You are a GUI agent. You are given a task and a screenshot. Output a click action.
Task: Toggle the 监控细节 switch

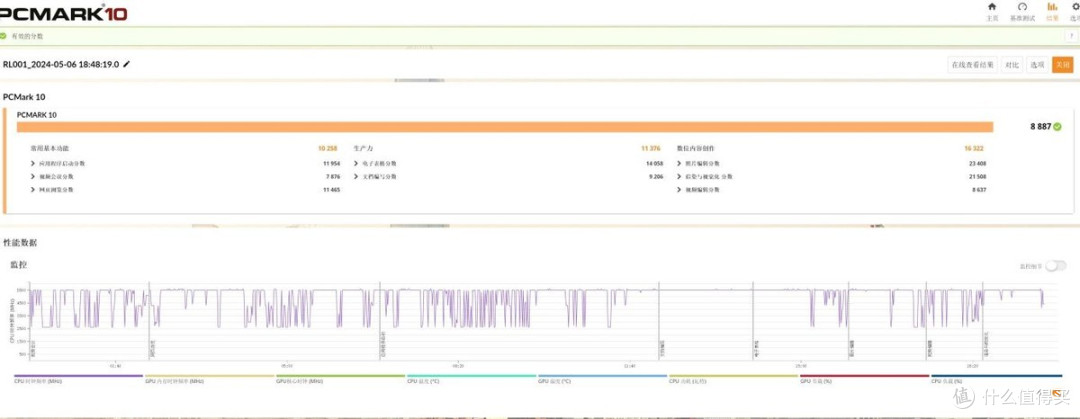click(x=1055, y=265)
